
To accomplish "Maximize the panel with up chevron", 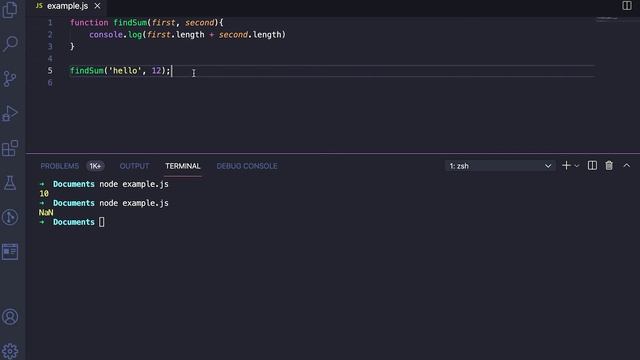I will point(627,166).
